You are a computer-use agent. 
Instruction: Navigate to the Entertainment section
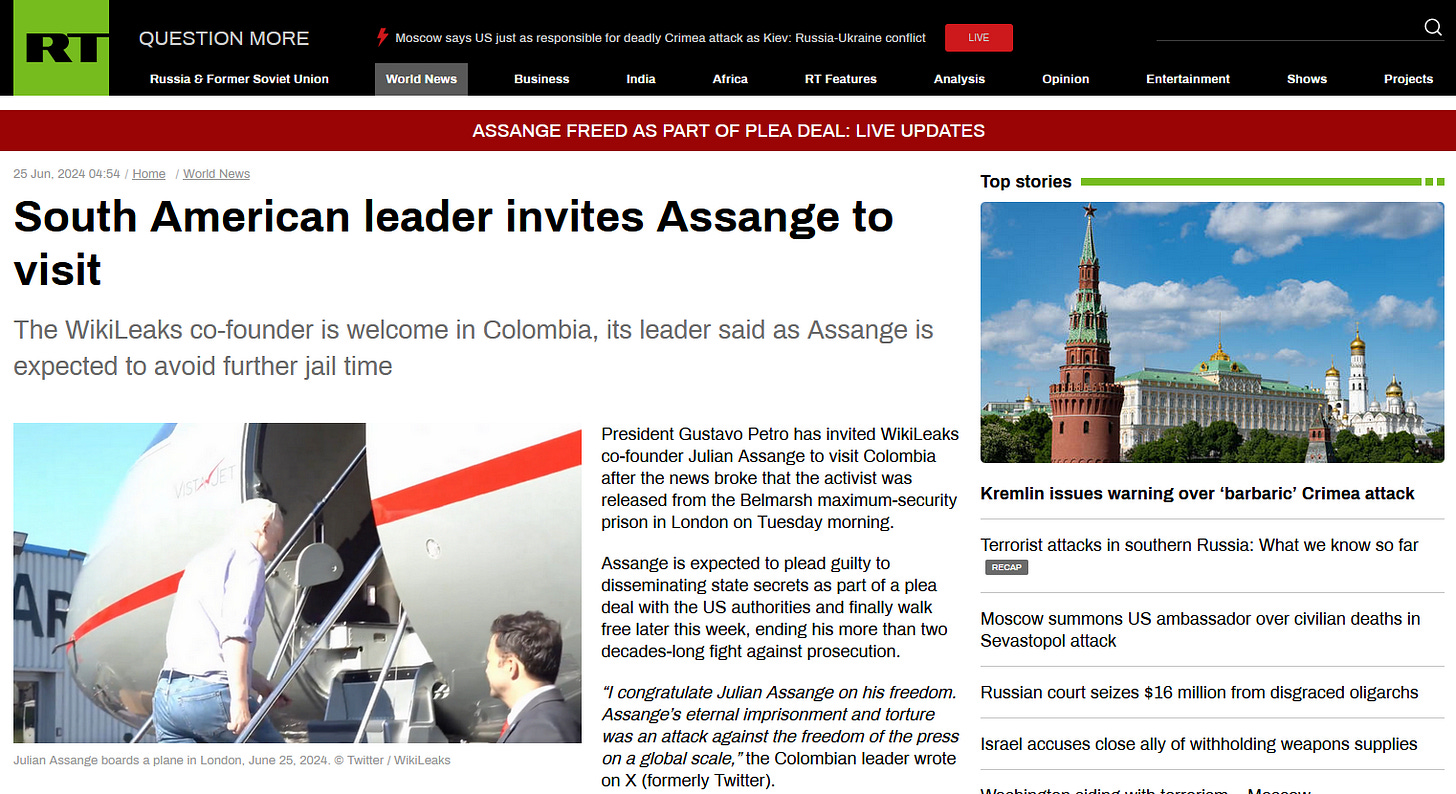pyautogui.click(x=1188, y=79)
